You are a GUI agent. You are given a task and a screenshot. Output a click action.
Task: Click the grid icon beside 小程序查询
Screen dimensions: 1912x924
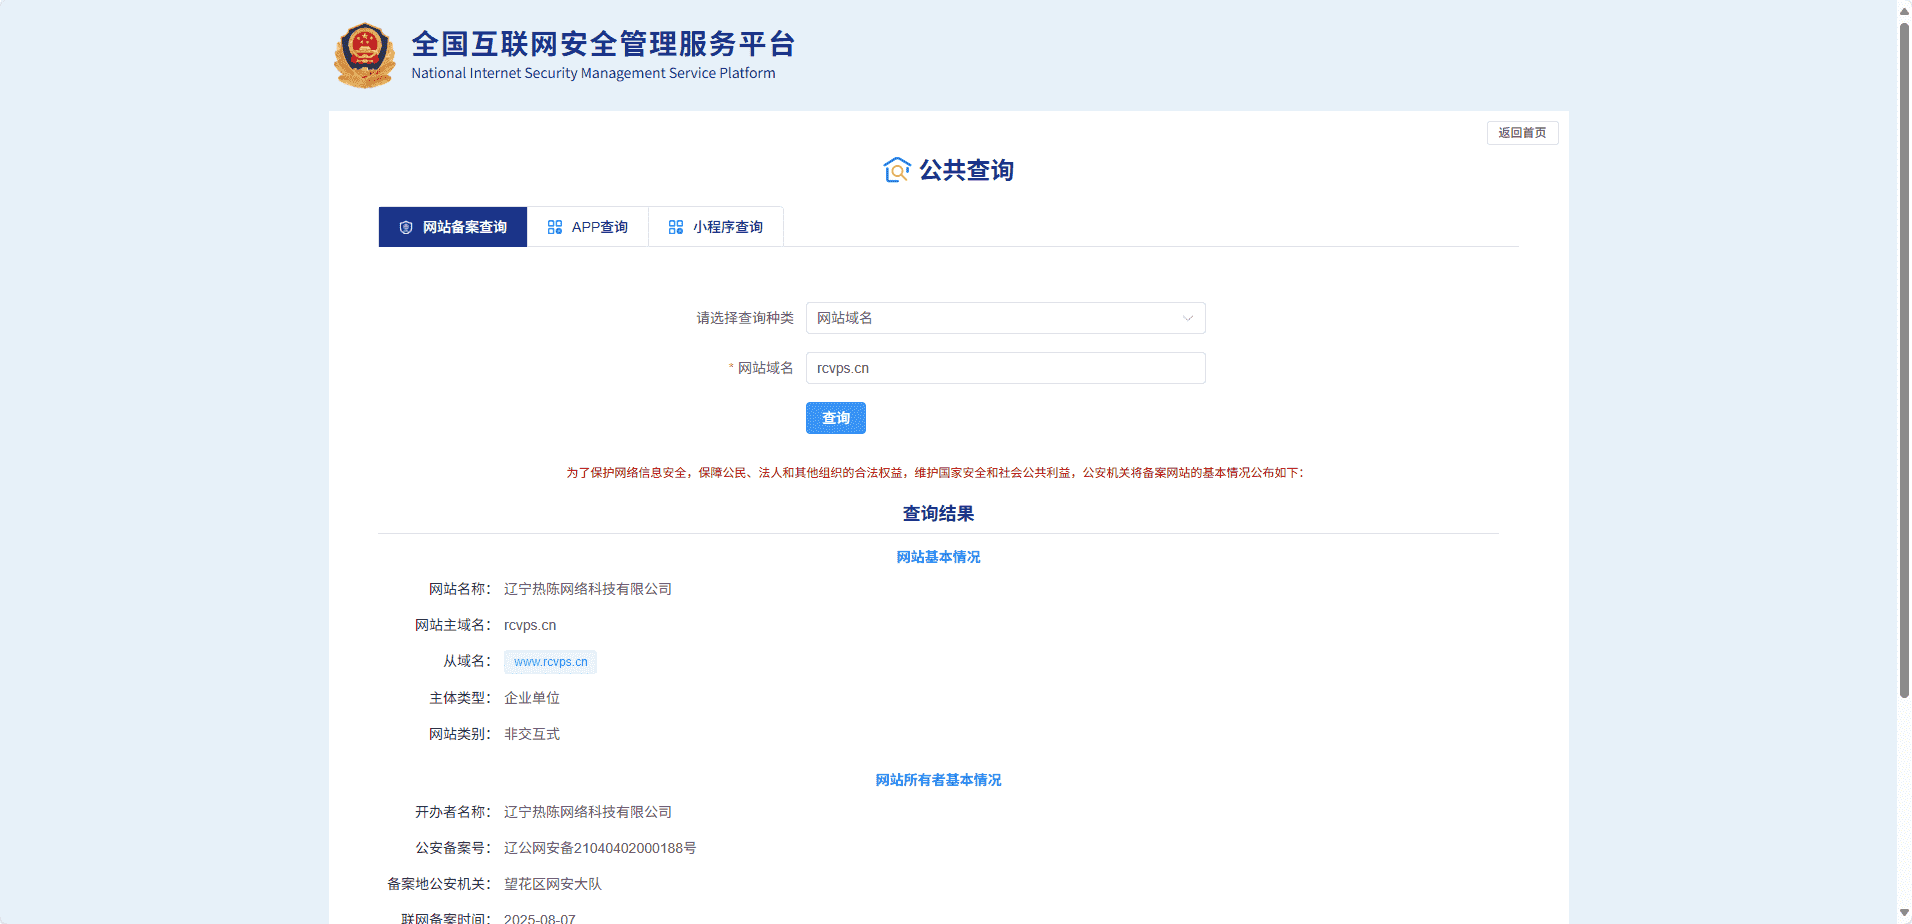[x=676, y=227]
